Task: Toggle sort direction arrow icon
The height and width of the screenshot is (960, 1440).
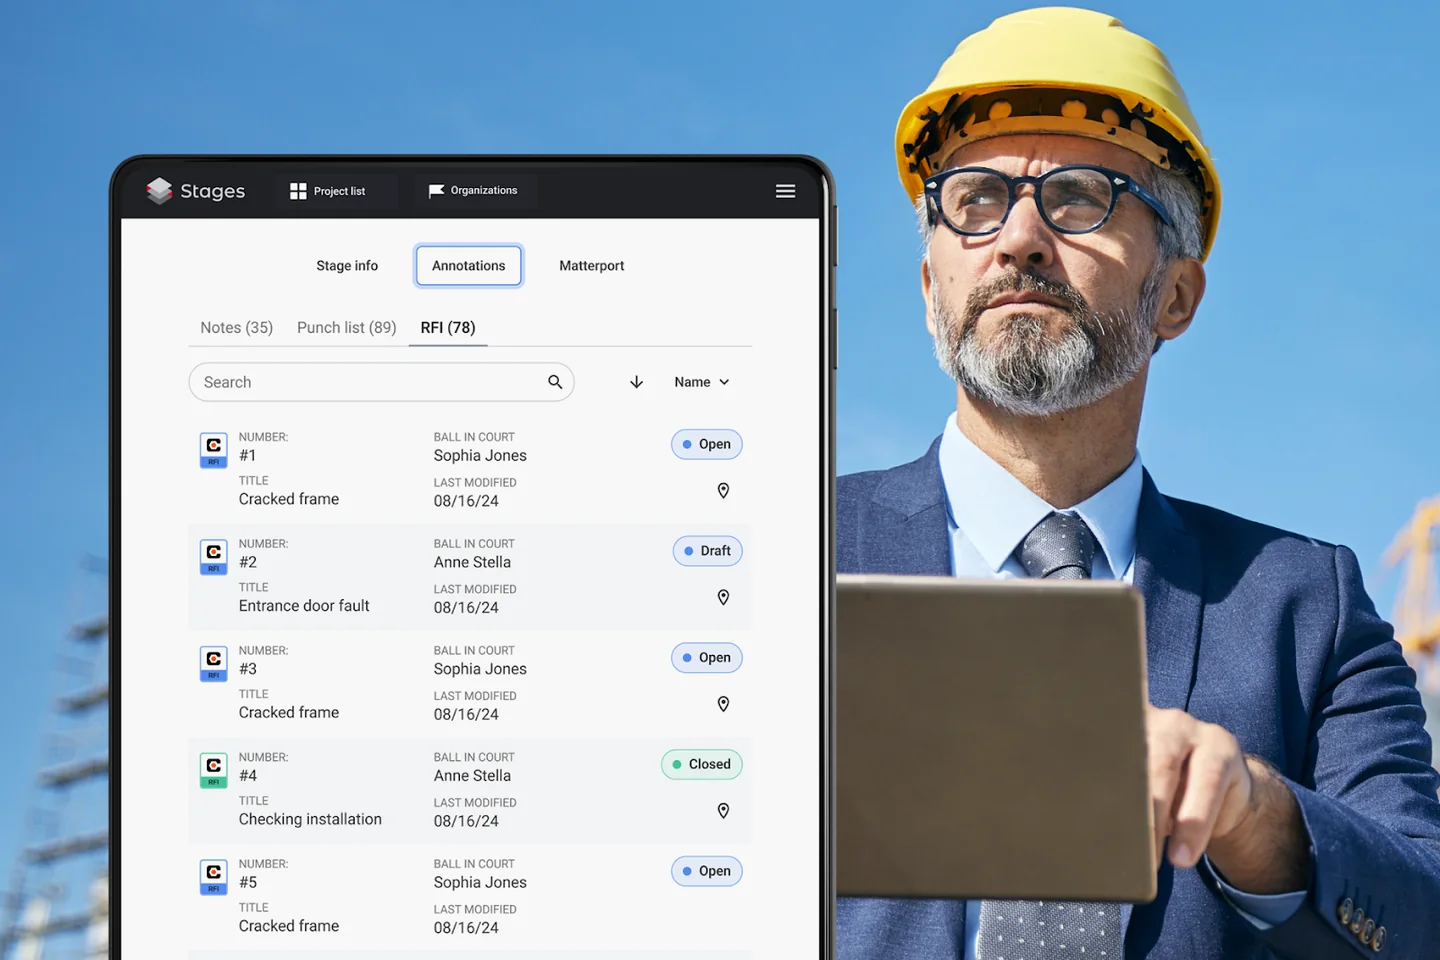Action: point(636,382)
